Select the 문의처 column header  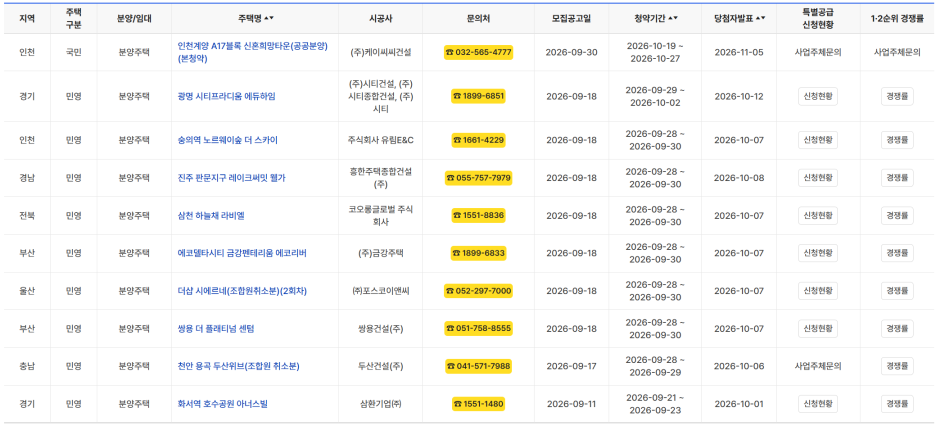pos(478,18)
